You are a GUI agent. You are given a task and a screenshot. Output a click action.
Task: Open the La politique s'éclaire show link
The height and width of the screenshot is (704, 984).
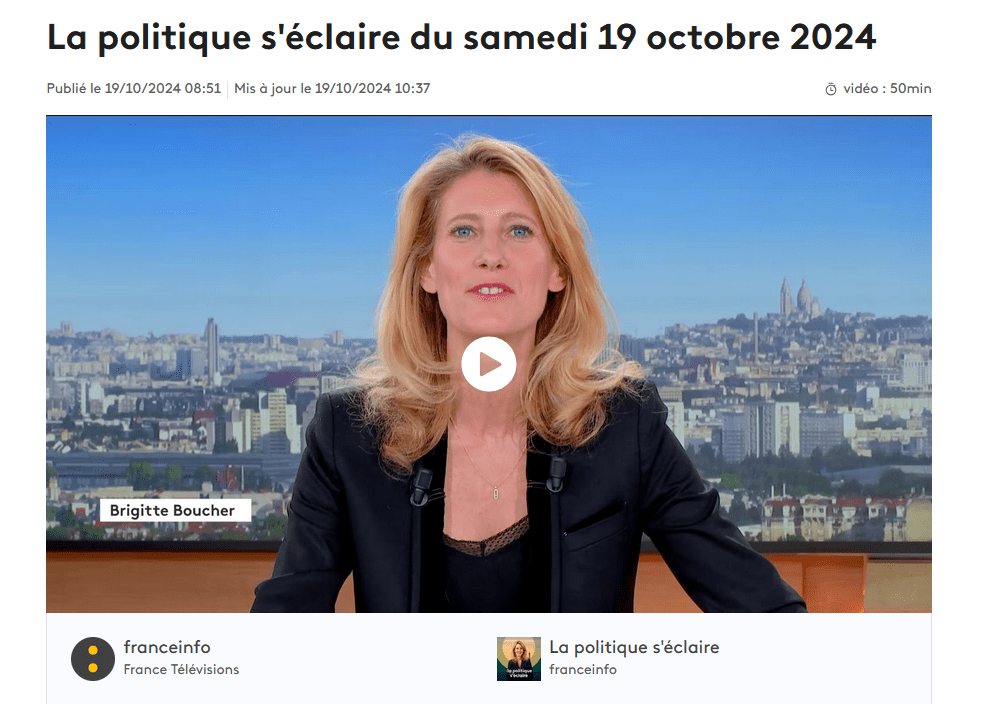coord(634,647)
